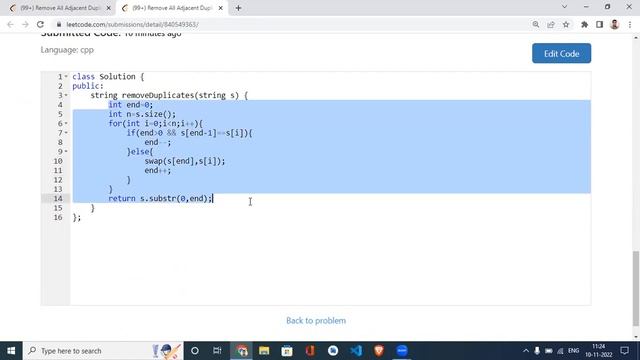Open the zoom magnifier icon in address bar
Viewport: 640px width, 360px height.
coord(536,24)
